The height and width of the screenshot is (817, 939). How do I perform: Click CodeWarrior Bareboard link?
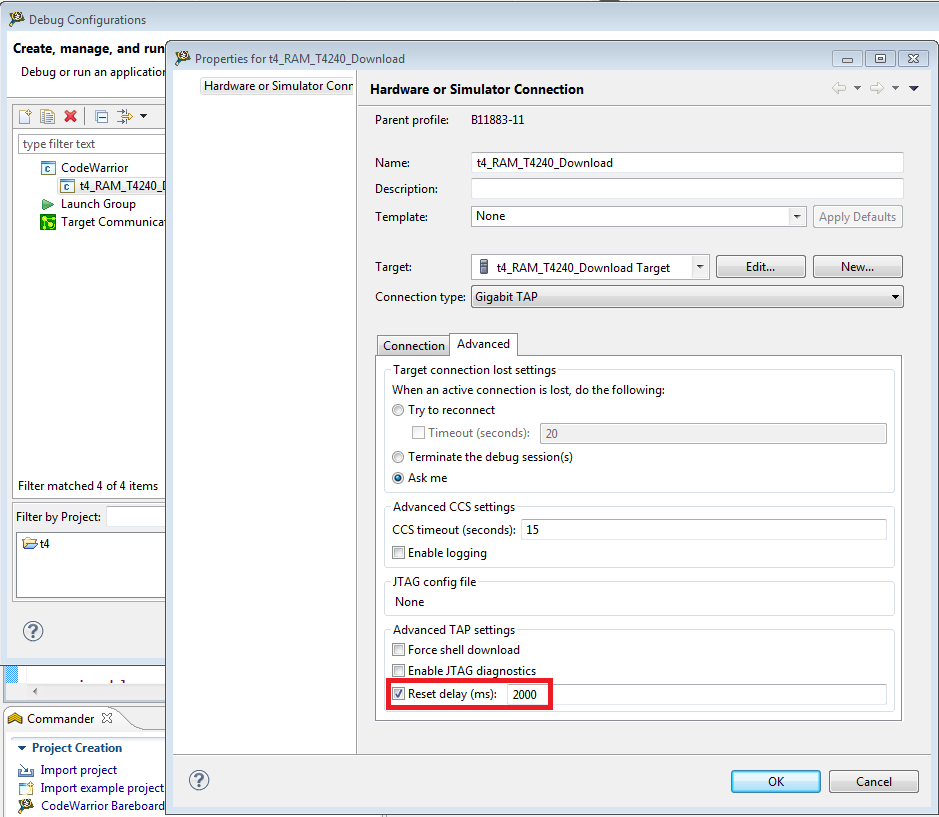[102, 806]
